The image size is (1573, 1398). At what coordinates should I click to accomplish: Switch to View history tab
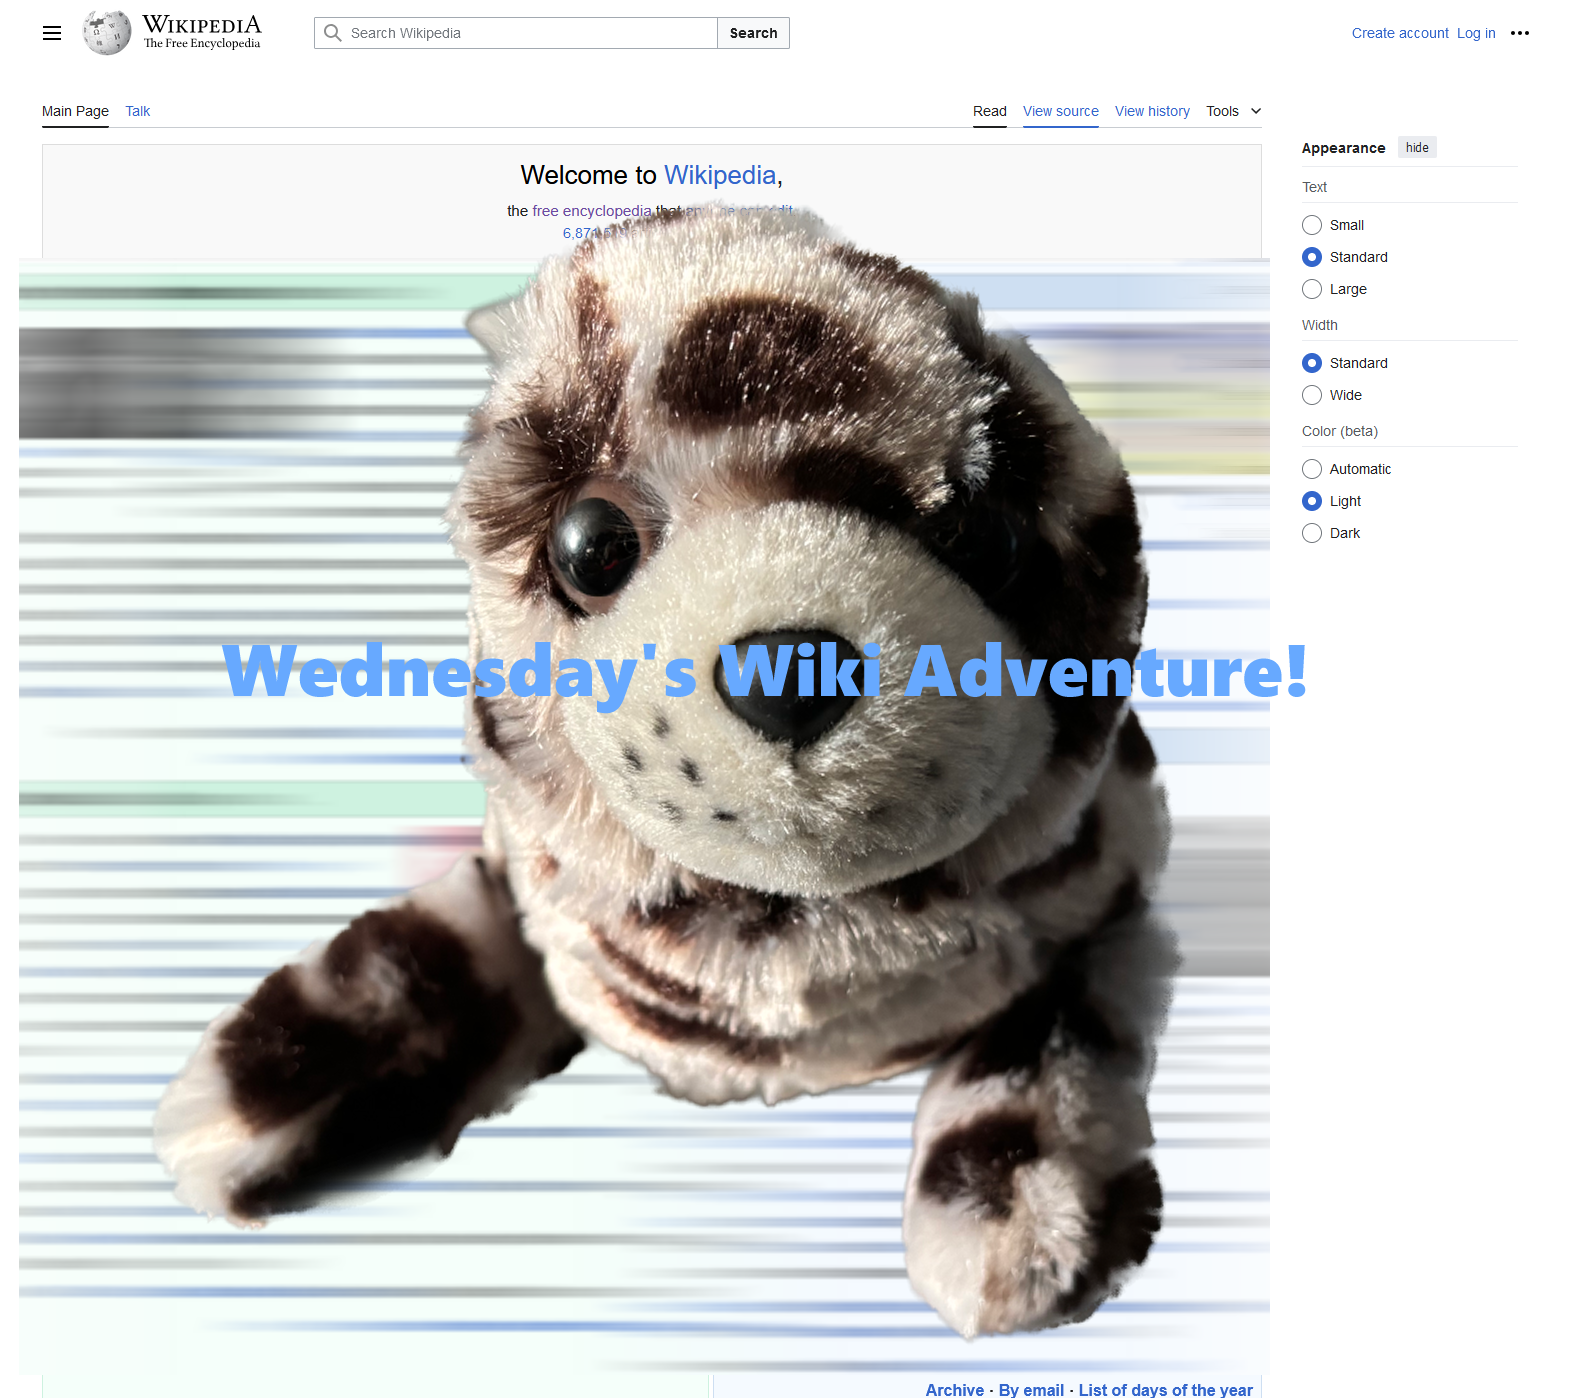point(1152,111)
